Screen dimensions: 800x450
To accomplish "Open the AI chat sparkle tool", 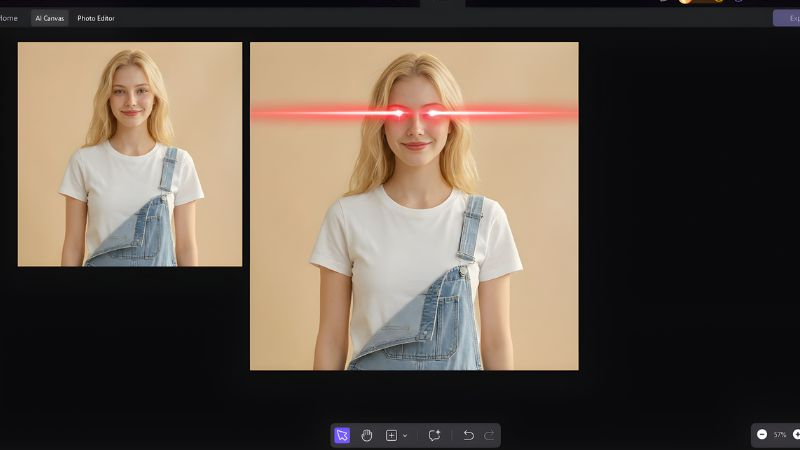I will [434, 435].
